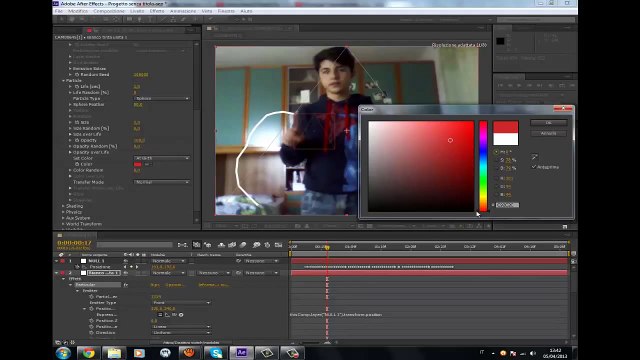Click the brainstorm icon in timeline
This screenshot has height=360, width=640.
click(256, 245)
